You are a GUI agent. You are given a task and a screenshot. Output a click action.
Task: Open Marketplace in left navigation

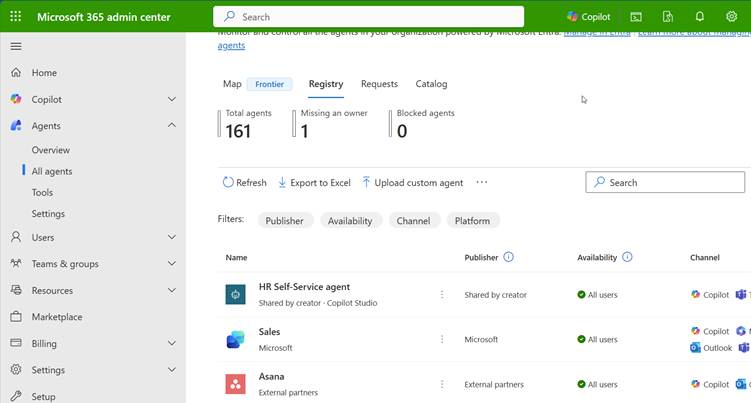57,317
